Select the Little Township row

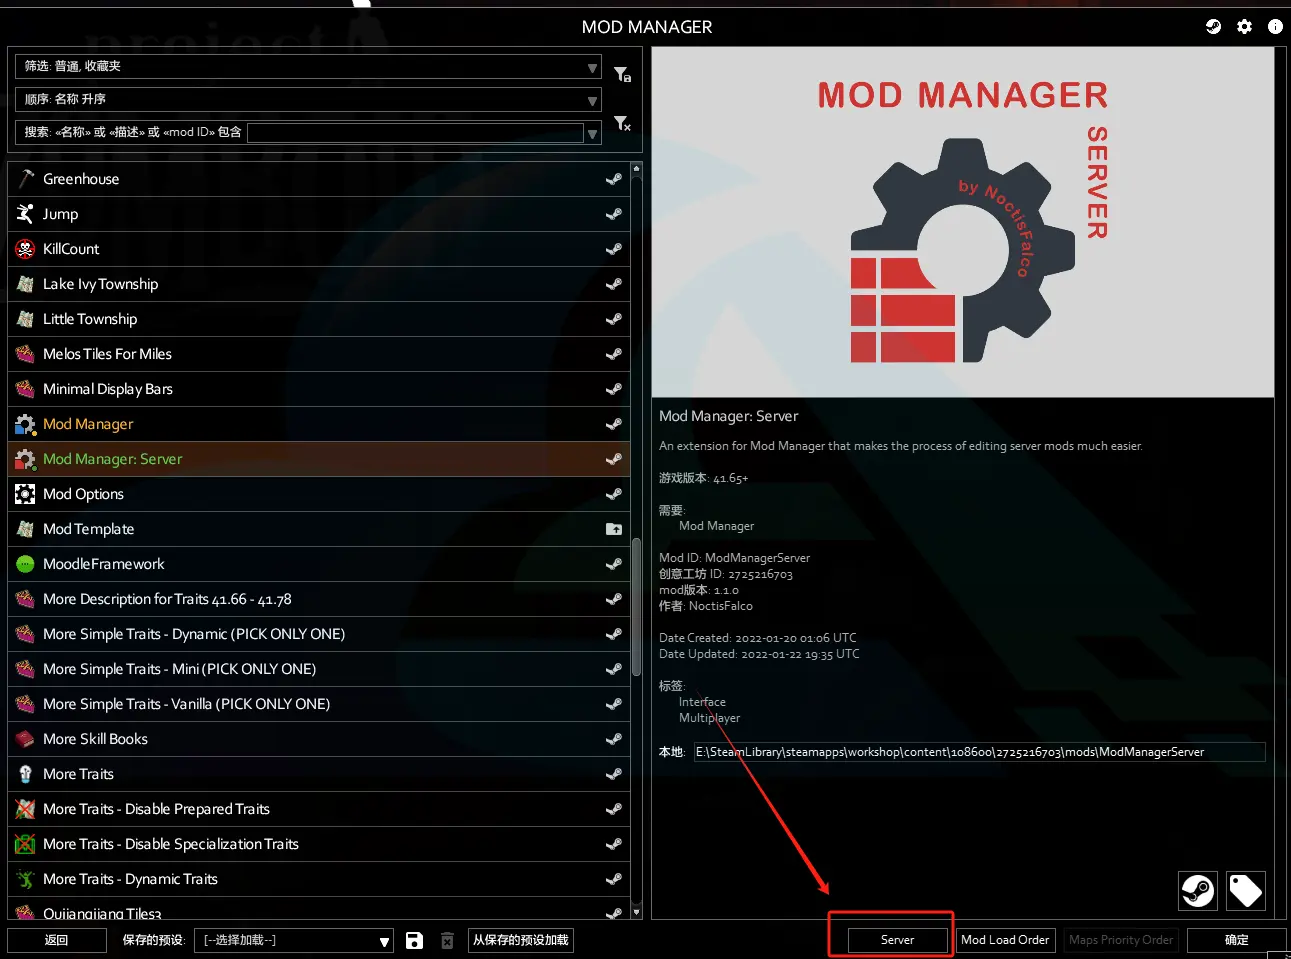[x=319, y=319]
